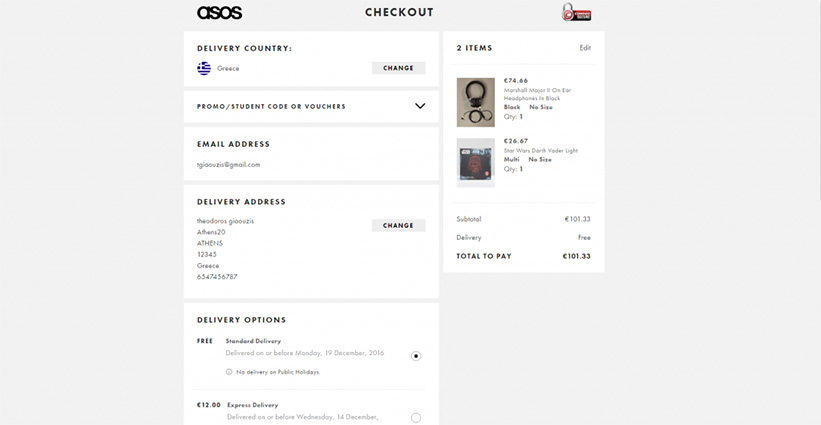
Task: Click the ASOS logo
Action: (x=219, y=13)
